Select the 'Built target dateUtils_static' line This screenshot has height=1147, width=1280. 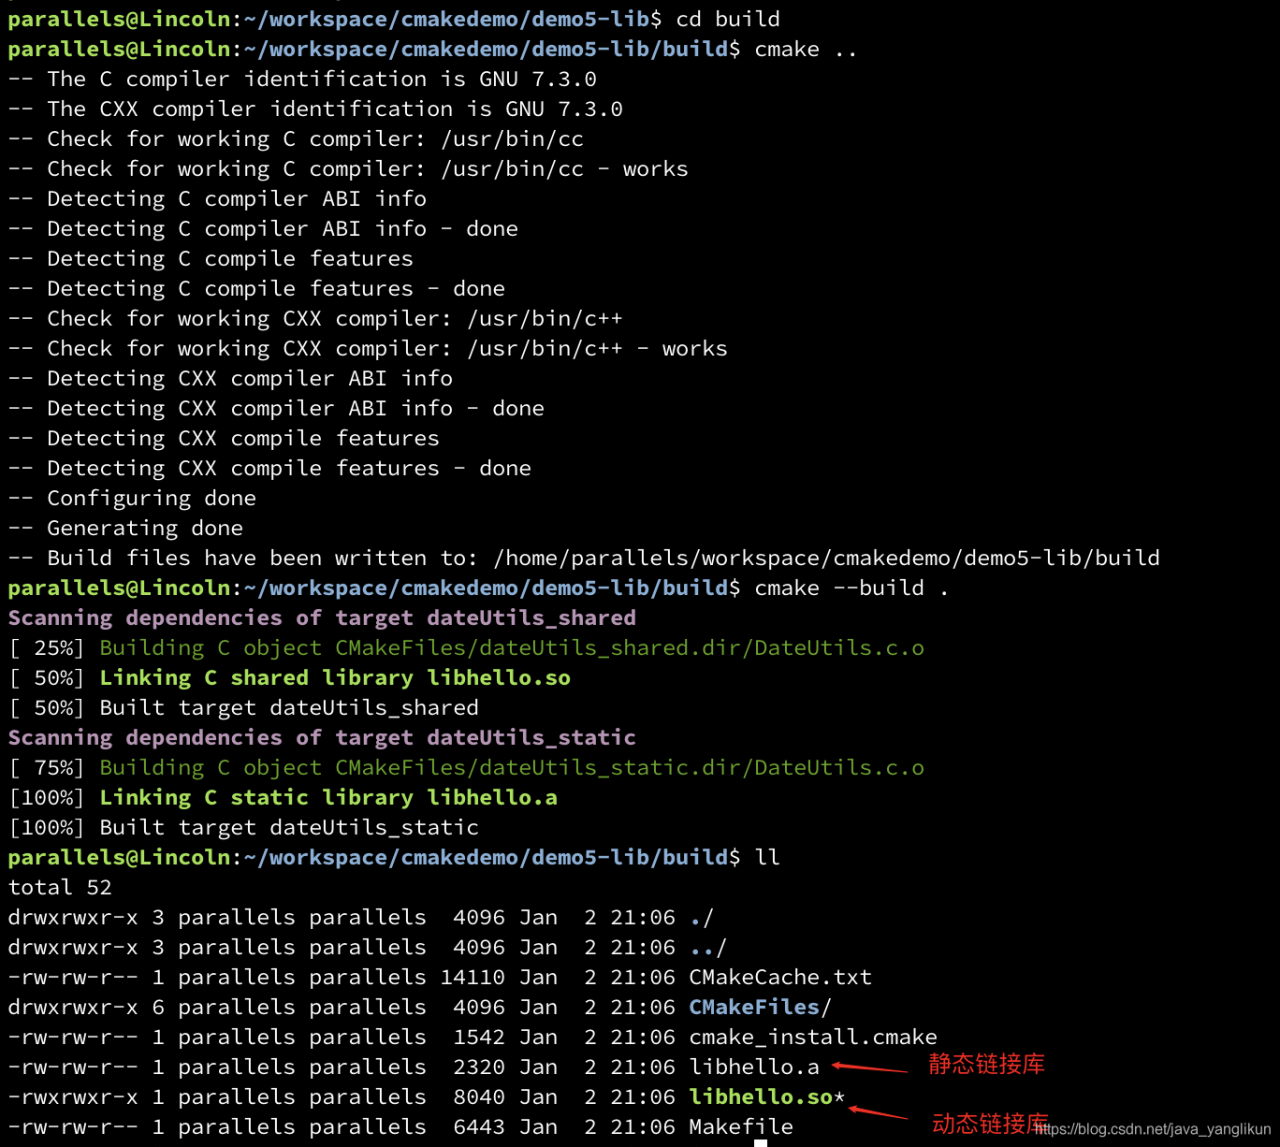[289, 828]
